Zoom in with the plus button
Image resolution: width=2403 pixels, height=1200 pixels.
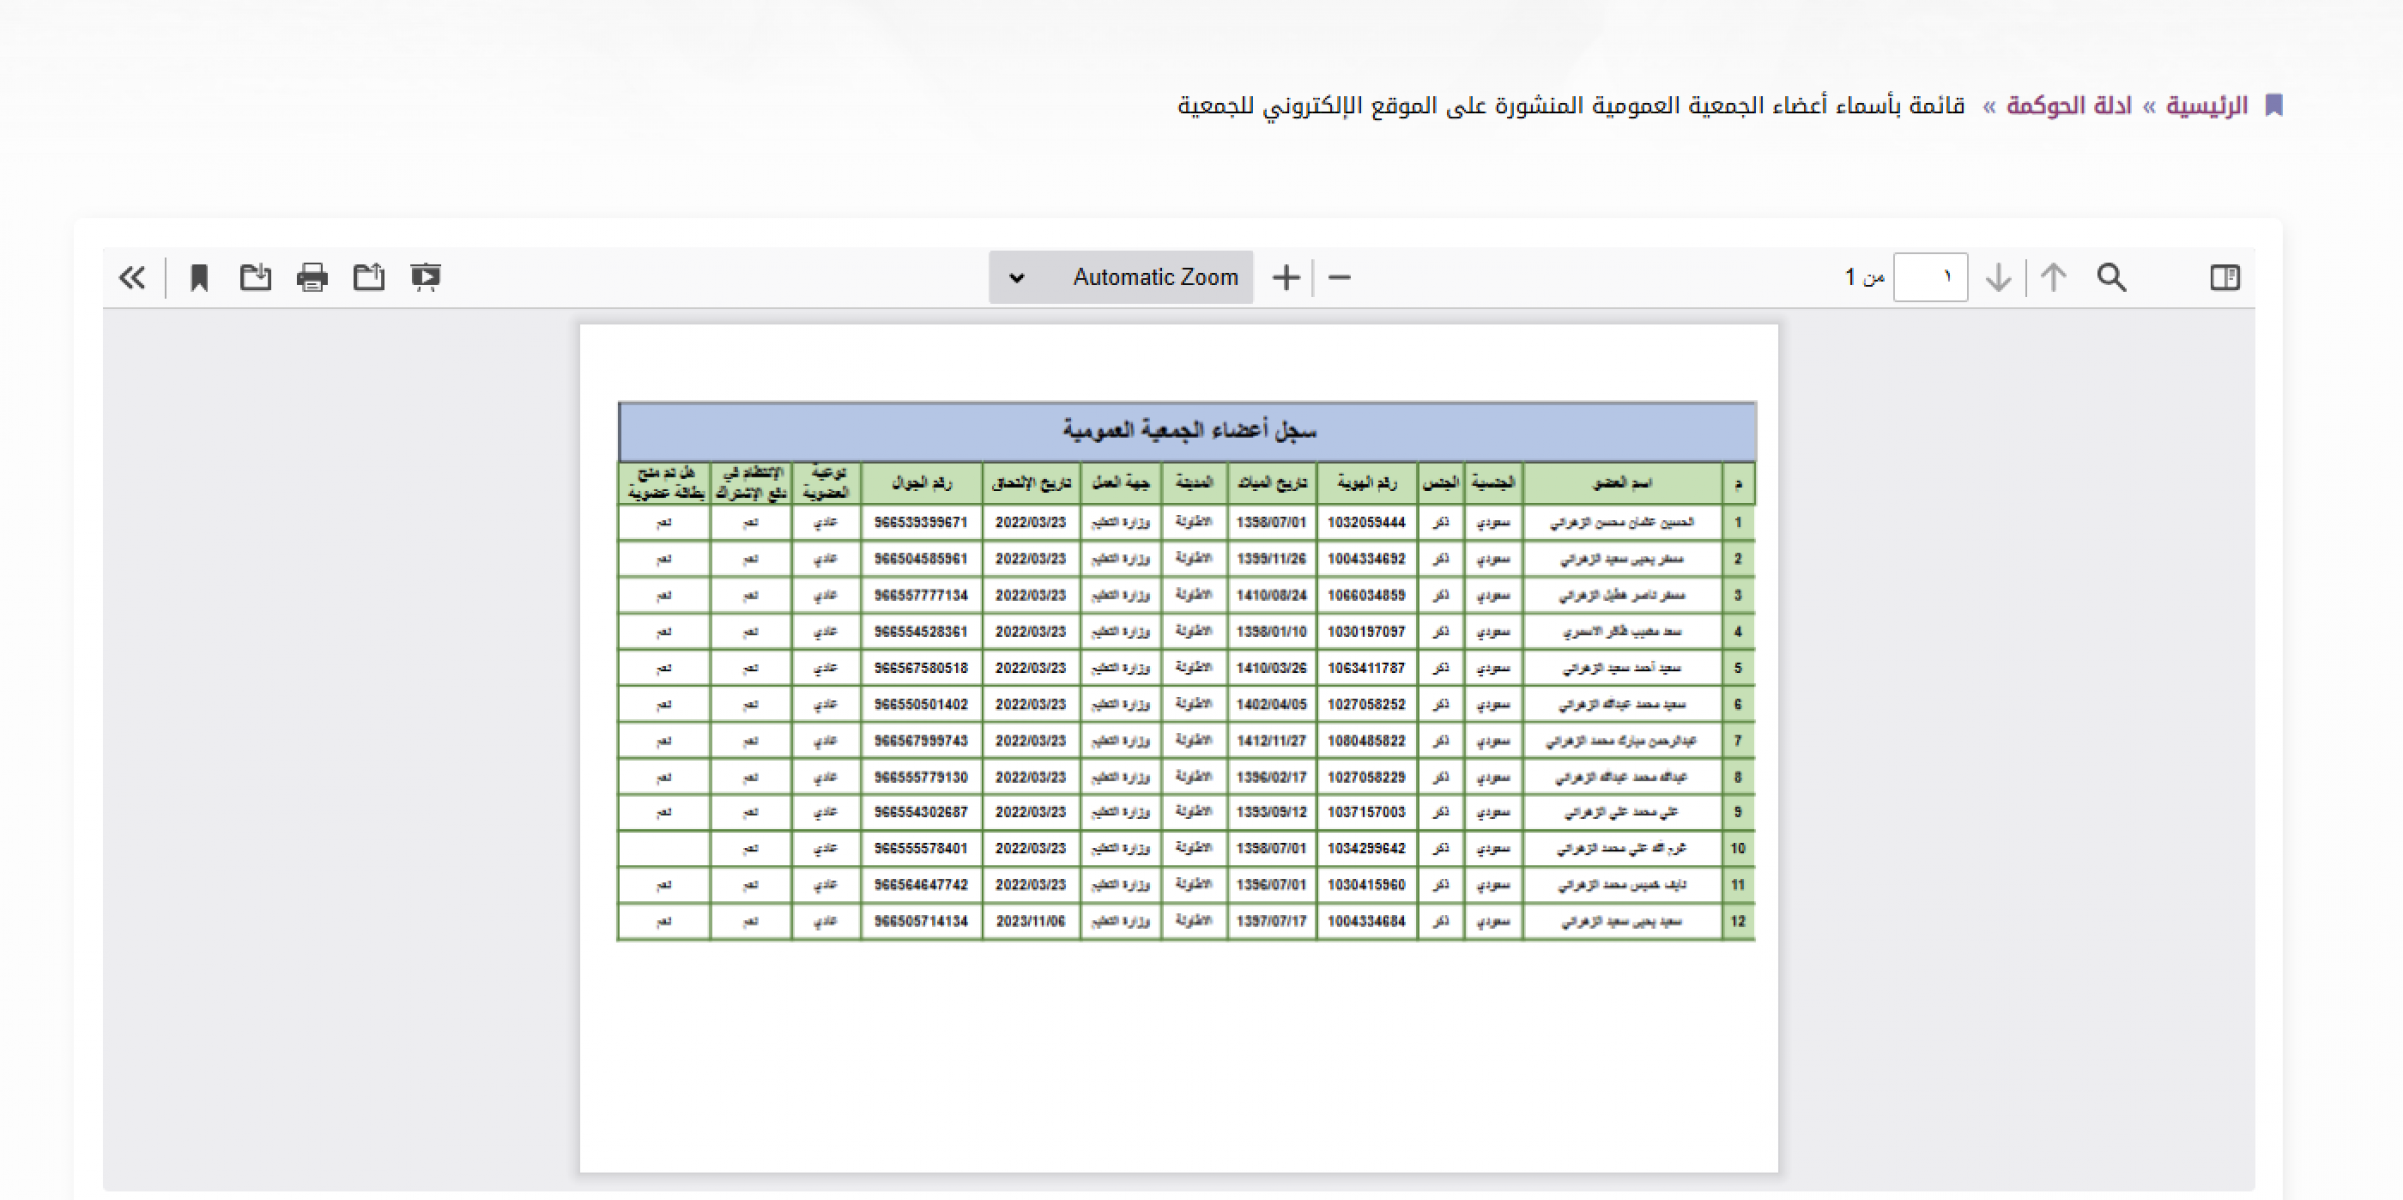(1286, 277)
